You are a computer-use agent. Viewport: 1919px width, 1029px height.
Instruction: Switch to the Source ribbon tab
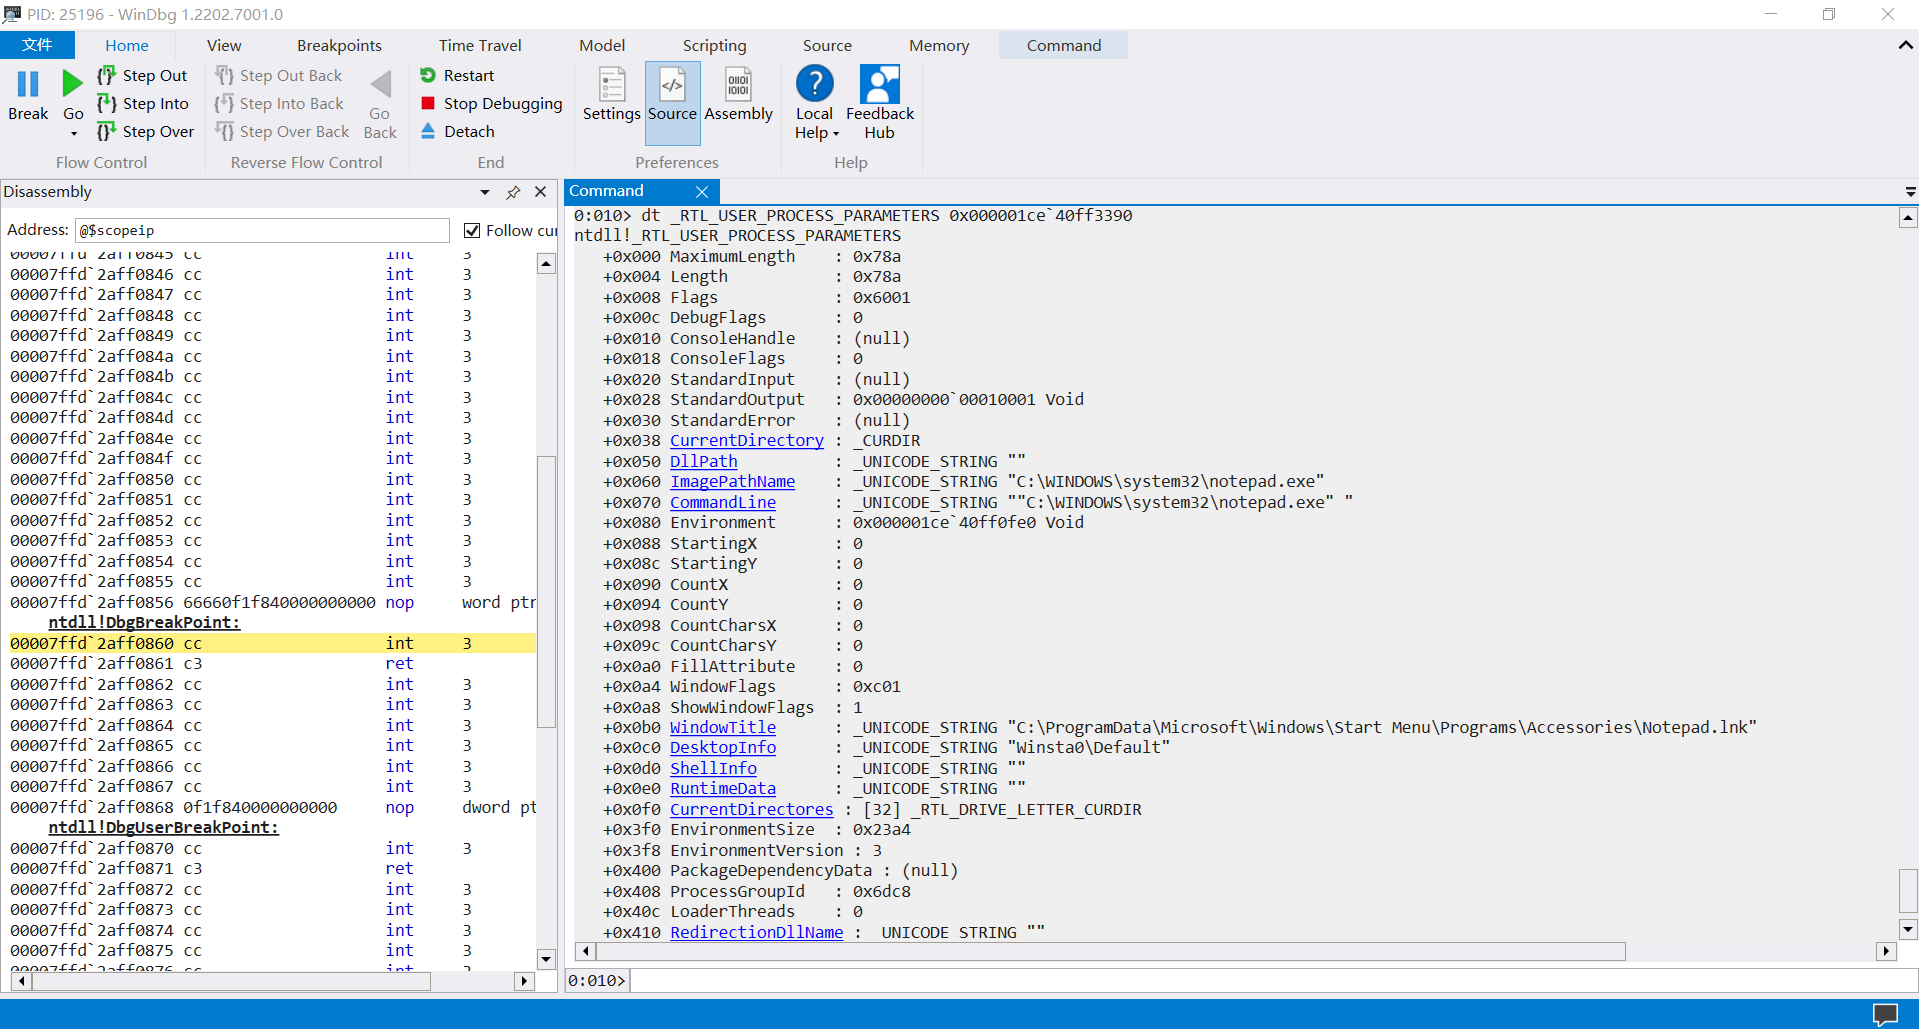point(827,45)
